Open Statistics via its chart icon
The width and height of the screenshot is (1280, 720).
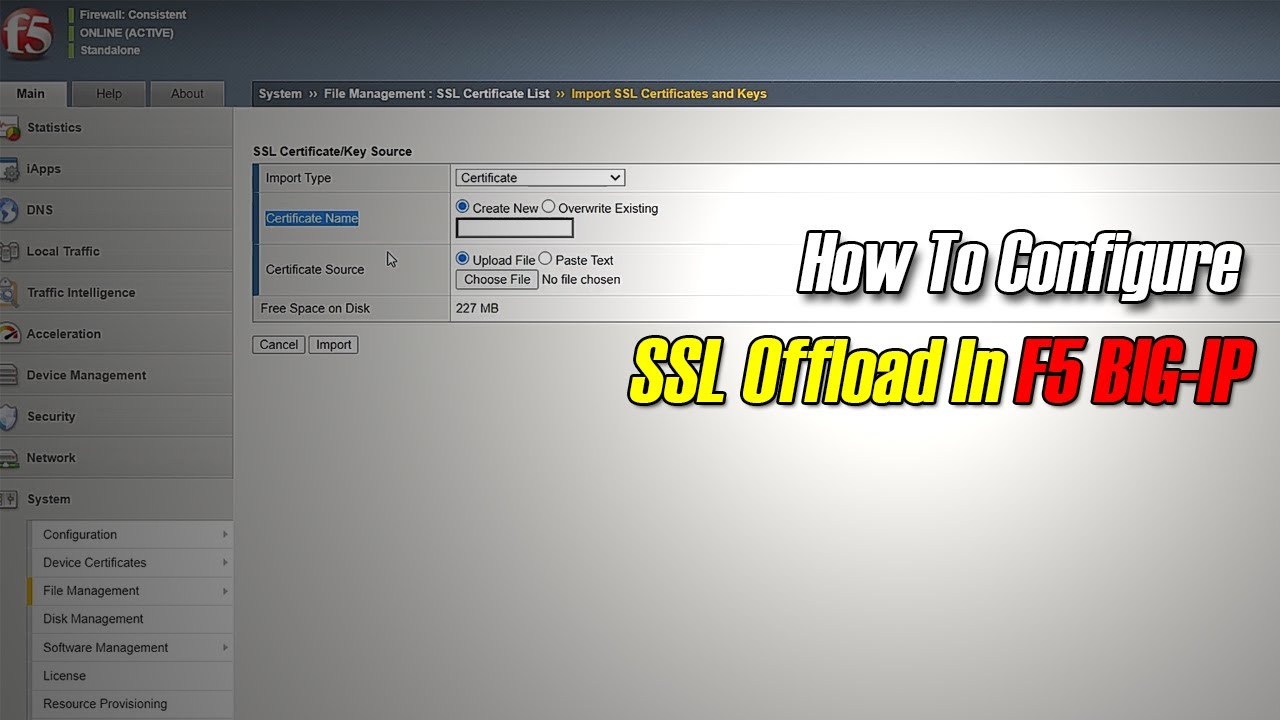pos(10,128)
